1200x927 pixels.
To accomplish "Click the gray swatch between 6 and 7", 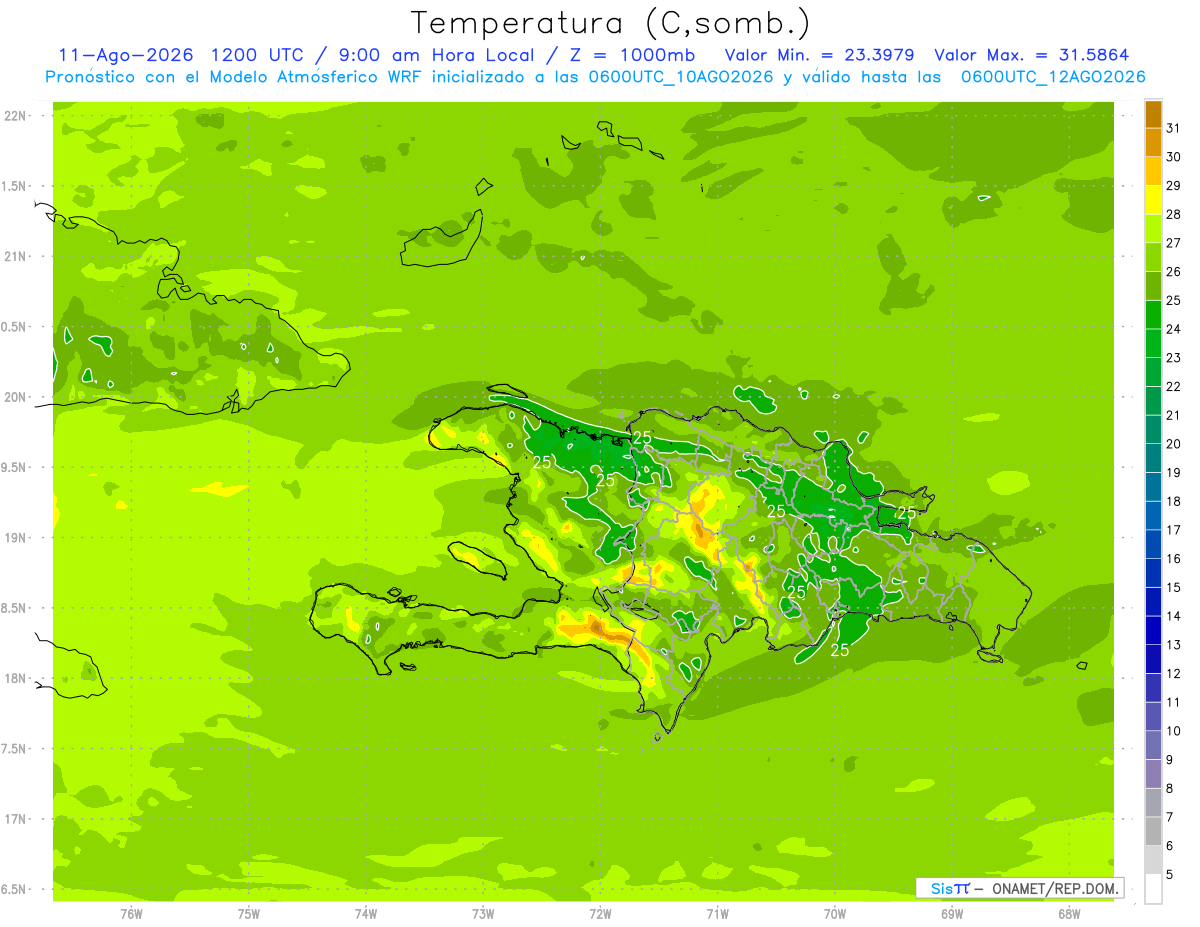I will [x=1153, y=831].
